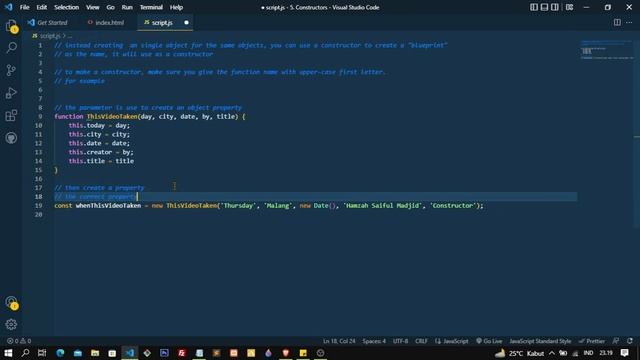Change file encoding via UTF-8
The image size is (640, 360).
[400, 341]
